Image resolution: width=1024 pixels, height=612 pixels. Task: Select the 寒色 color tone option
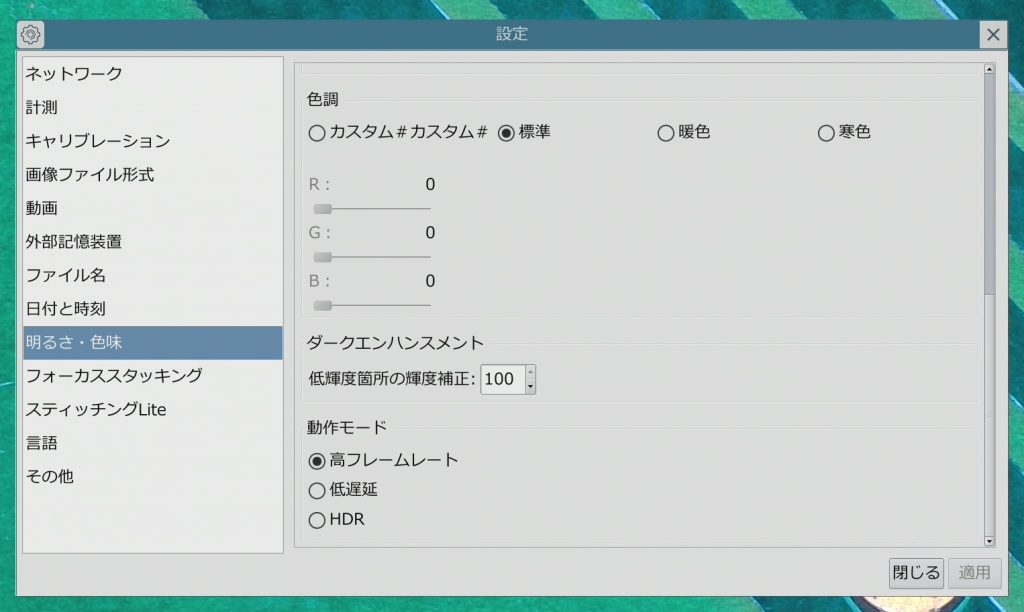[826, 133]
